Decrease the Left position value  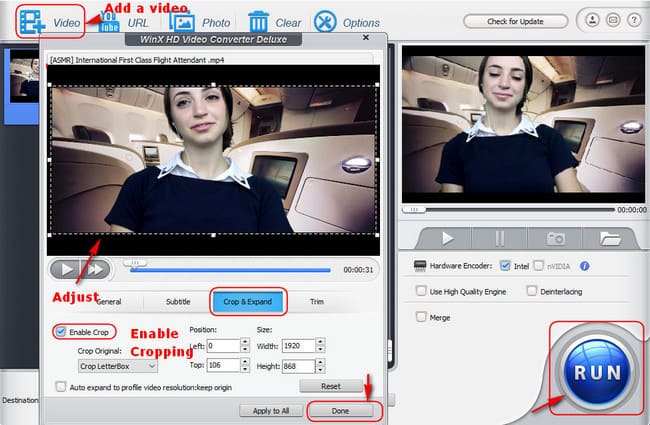click(245, 349)
